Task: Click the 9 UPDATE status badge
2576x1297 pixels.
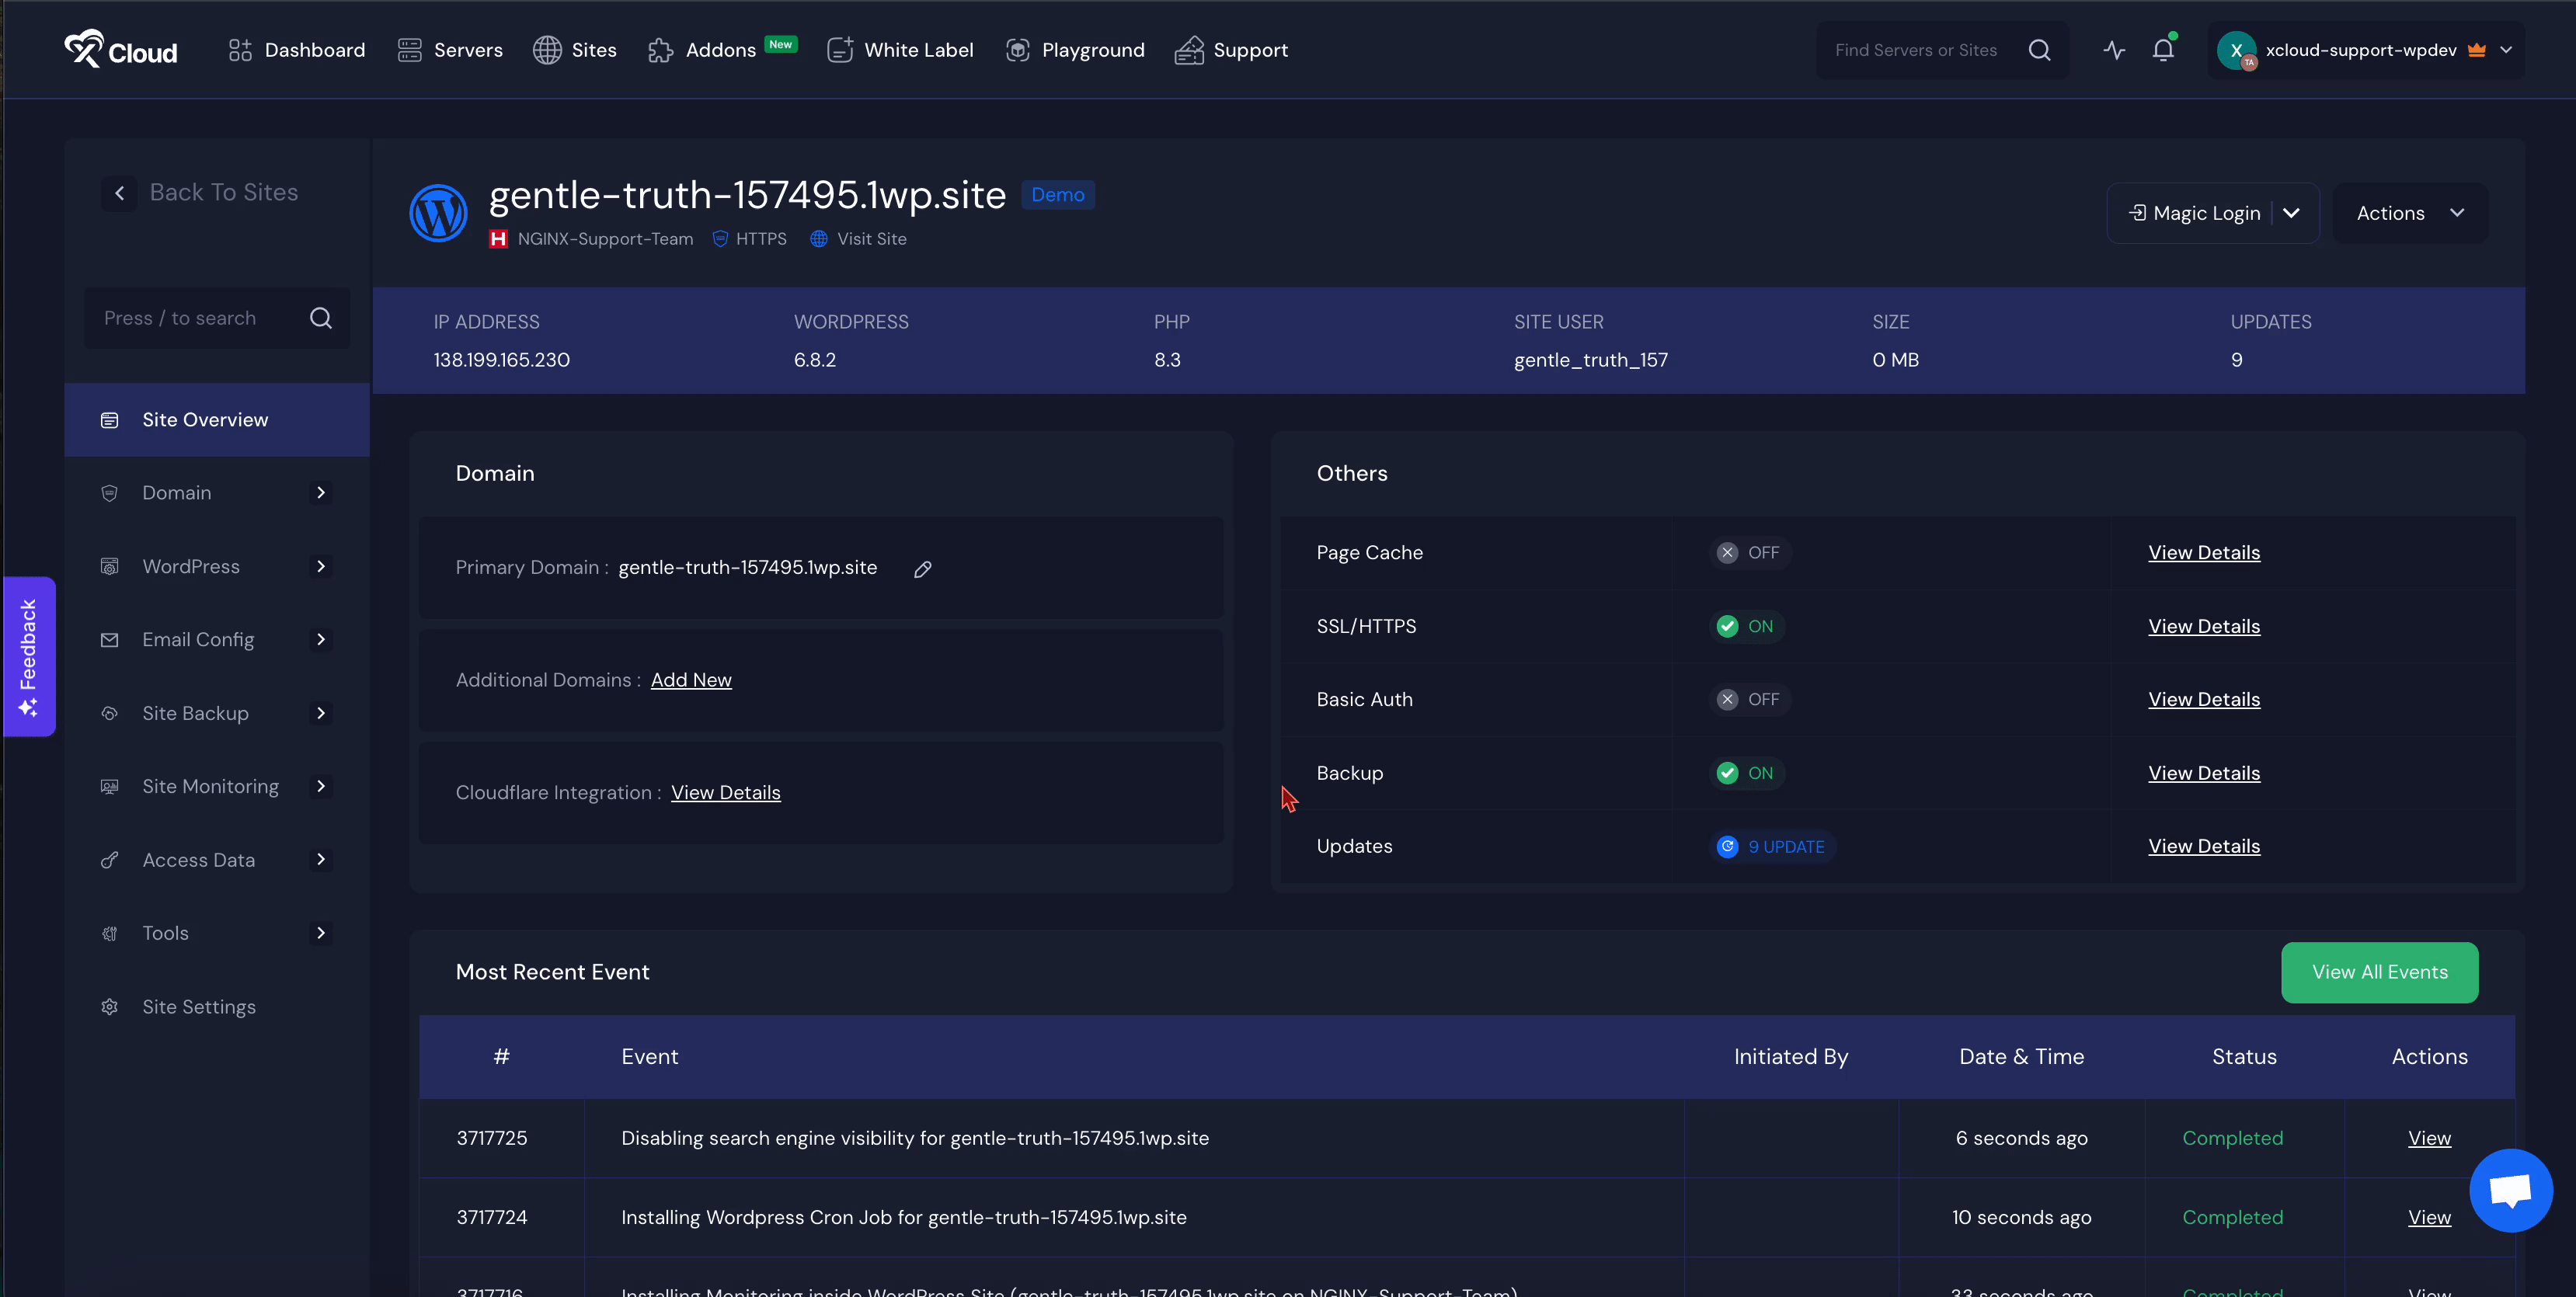Action: pos(1772,847)
